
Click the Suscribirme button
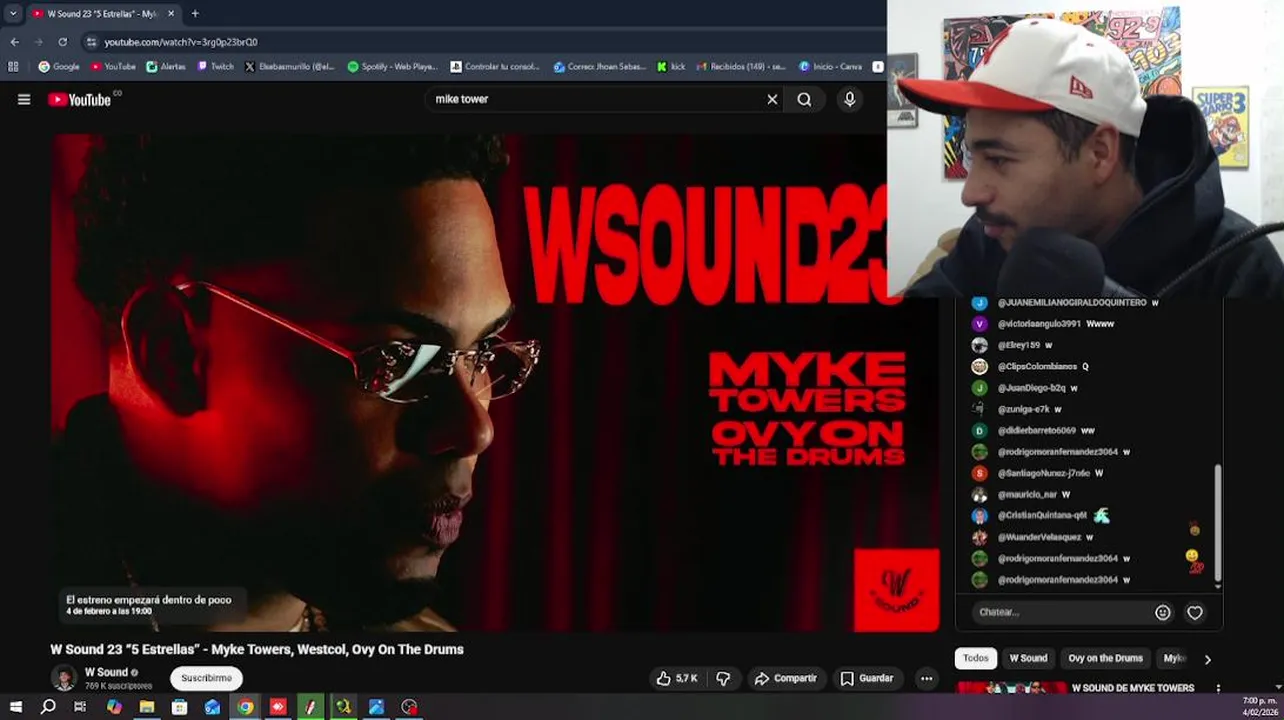206,678
